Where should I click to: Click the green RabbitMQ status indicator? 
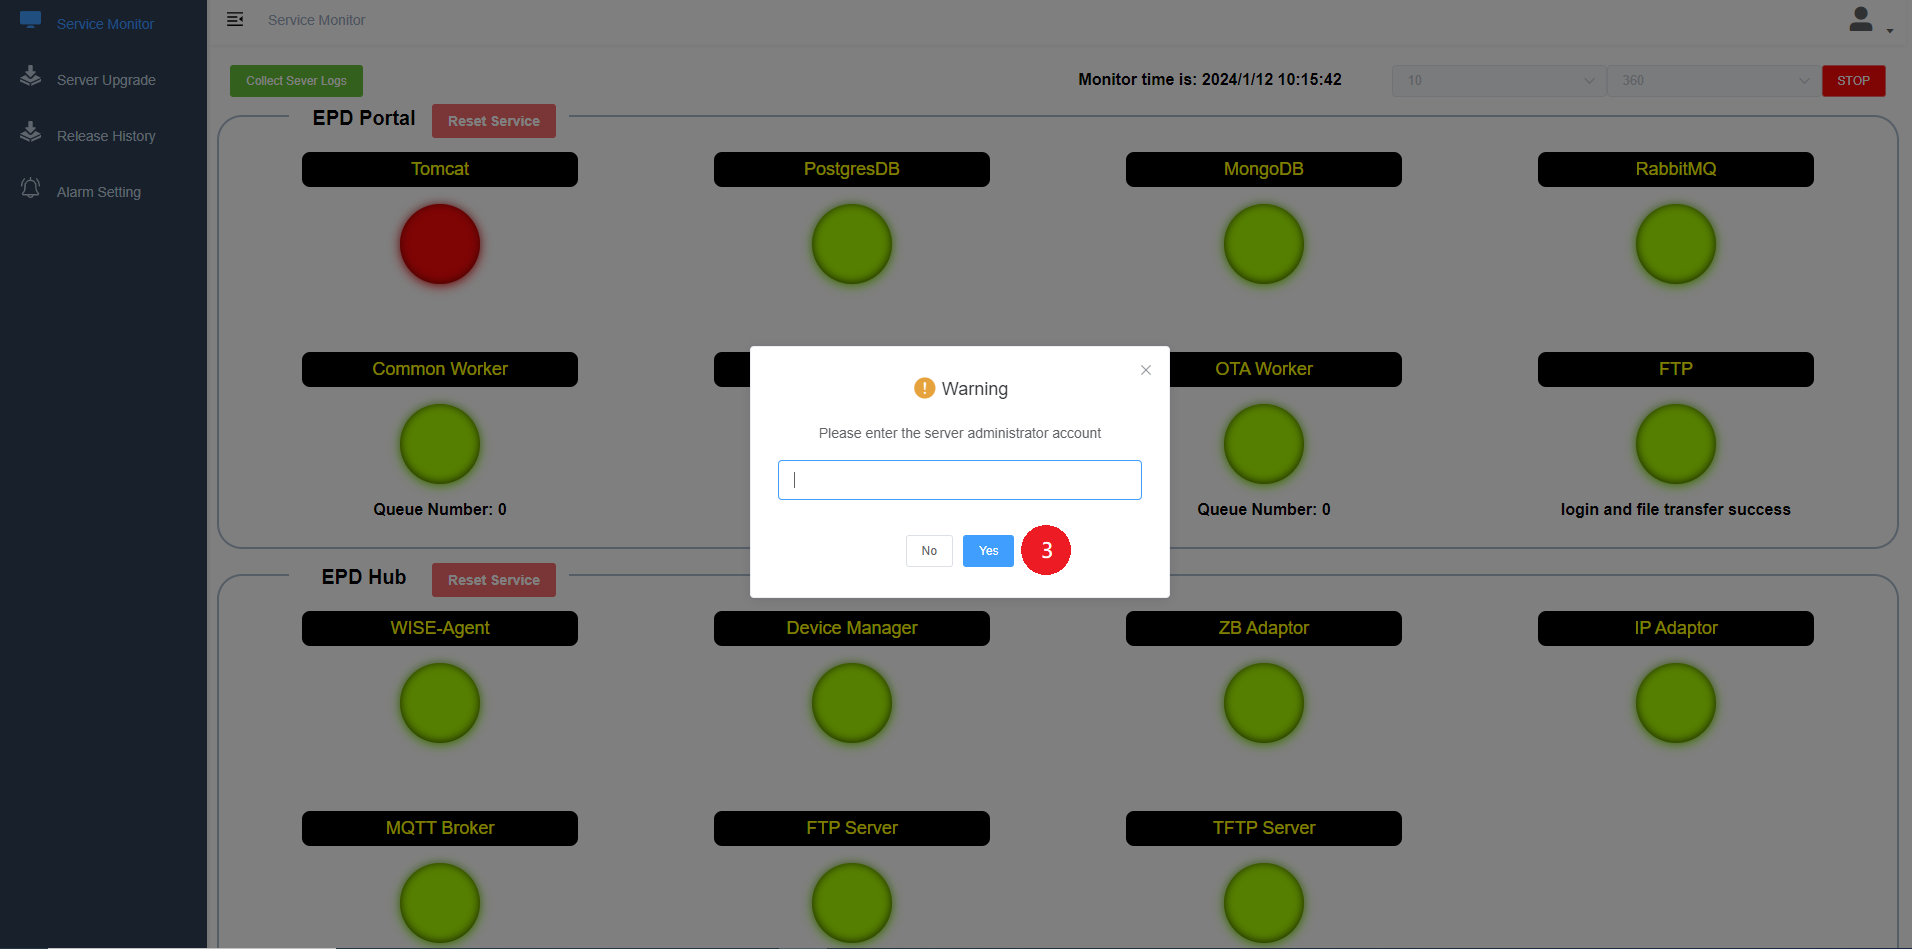(x=1675, y=244)
